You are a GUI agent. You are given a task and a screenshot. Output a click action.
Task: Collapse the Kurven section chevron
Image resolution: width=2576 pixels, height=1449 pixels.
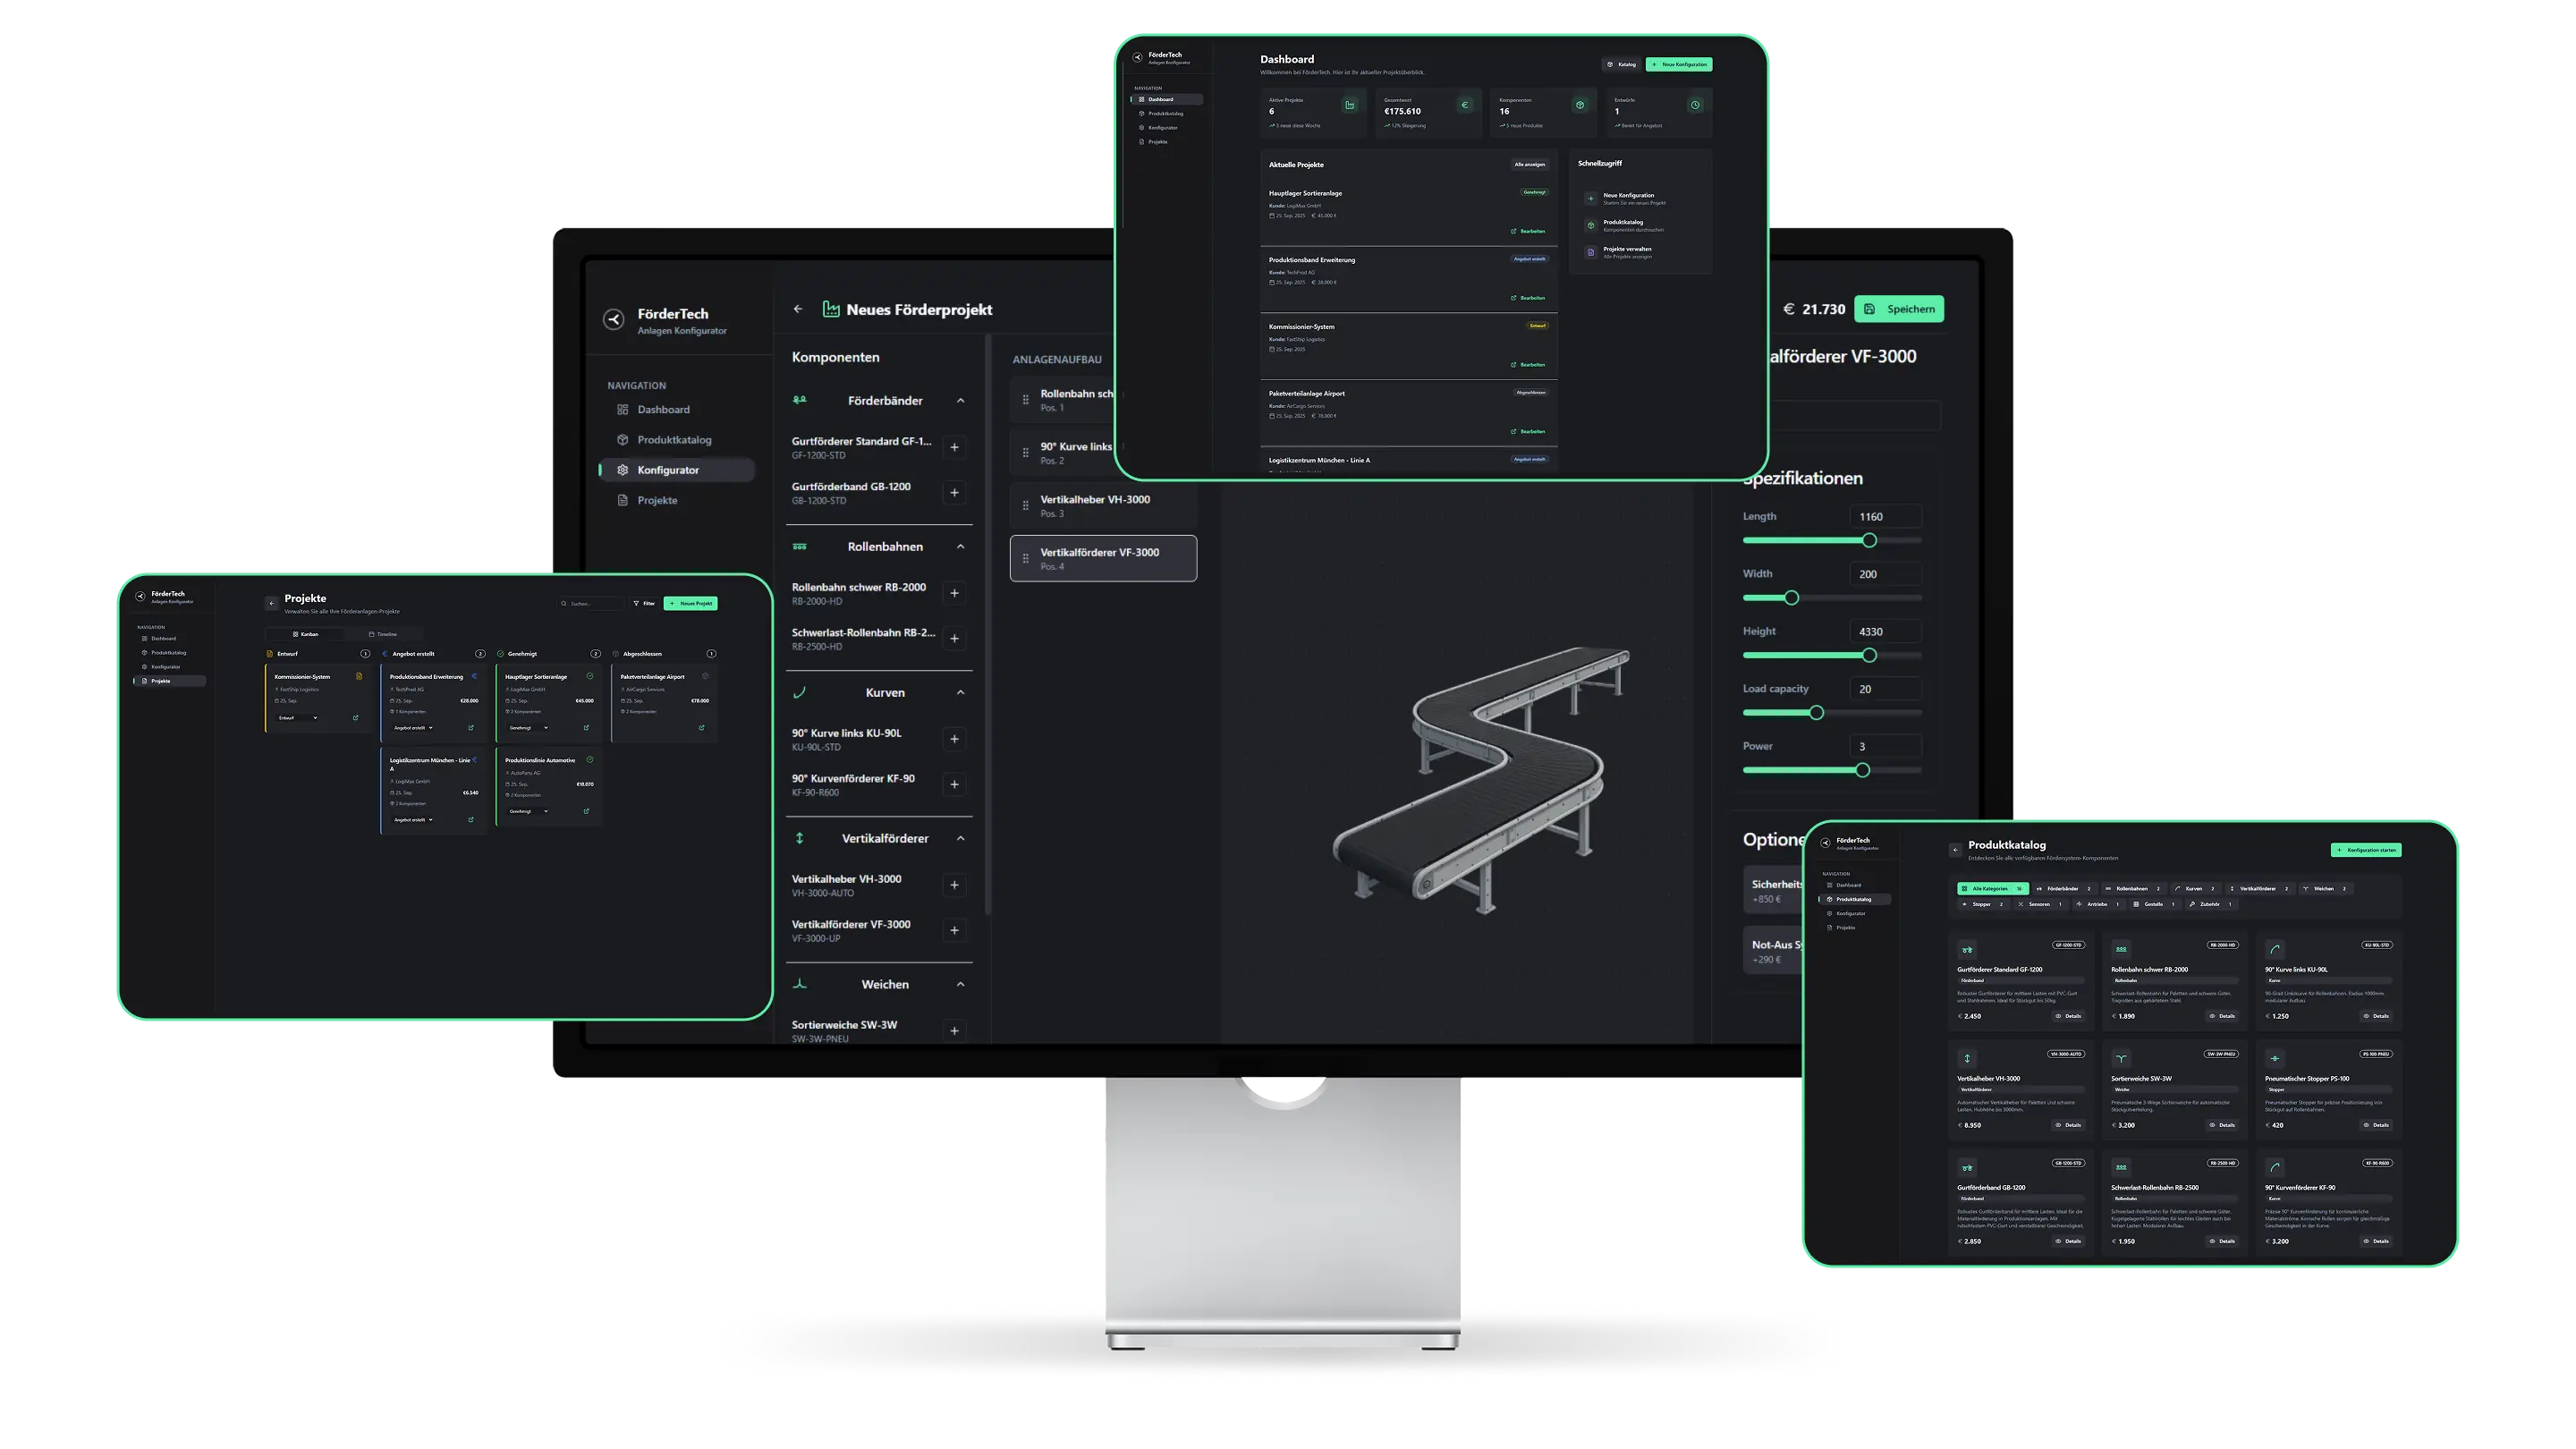(961, 693)
